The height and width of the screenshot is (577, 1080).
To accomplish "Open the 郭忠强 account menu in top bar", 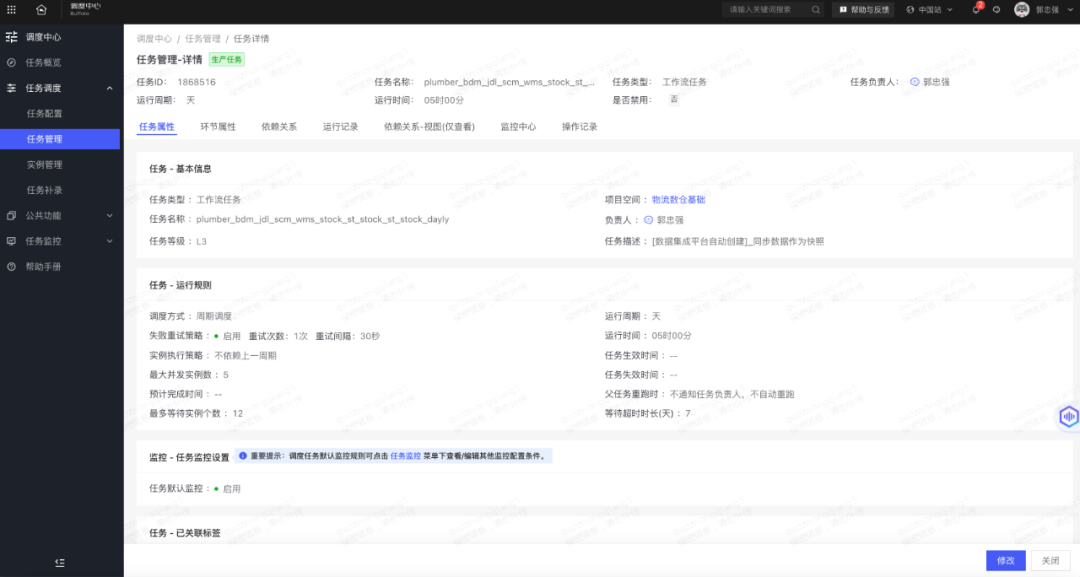I will (x=1043, y=10).
